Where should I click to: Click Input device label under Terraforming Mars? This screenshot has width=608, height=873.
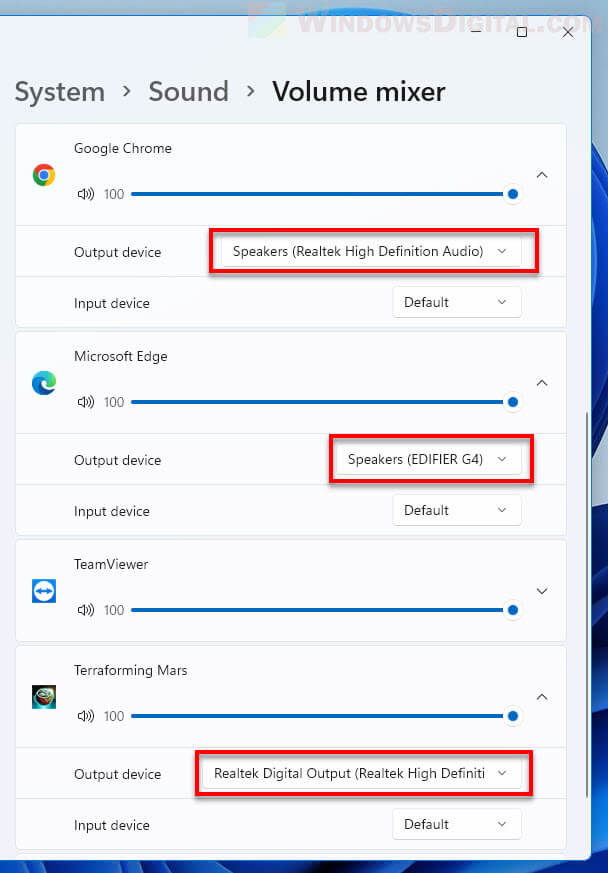coord(112,825)
